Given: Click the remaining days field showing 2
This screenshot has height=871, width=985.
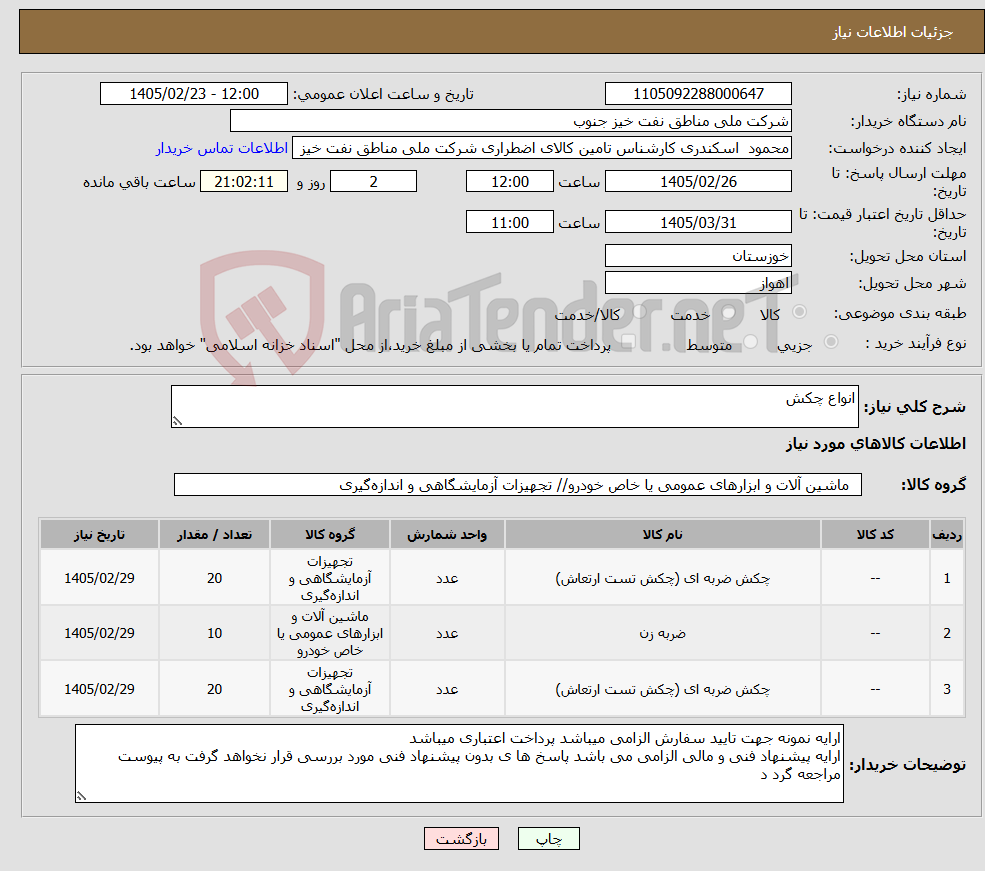Looking at the screenshot, I should point(373,181).
